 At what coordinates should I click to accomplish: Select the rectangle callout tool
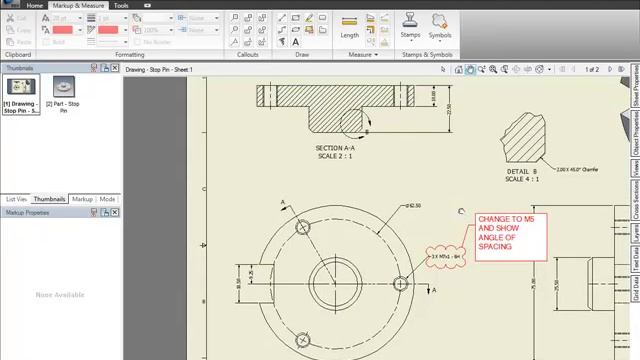point(235,18)
